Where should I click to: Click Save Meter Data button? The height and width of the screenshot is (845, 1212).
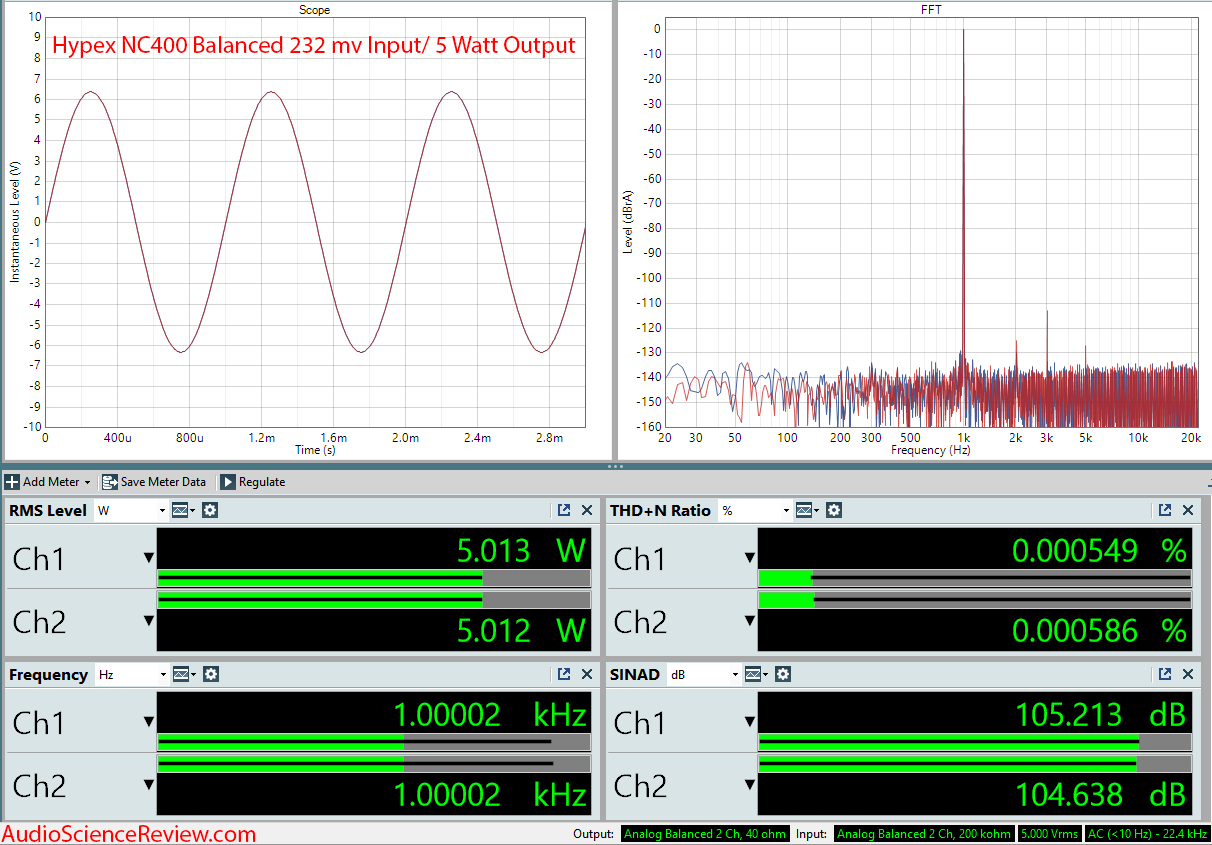(x=154, y=482)
